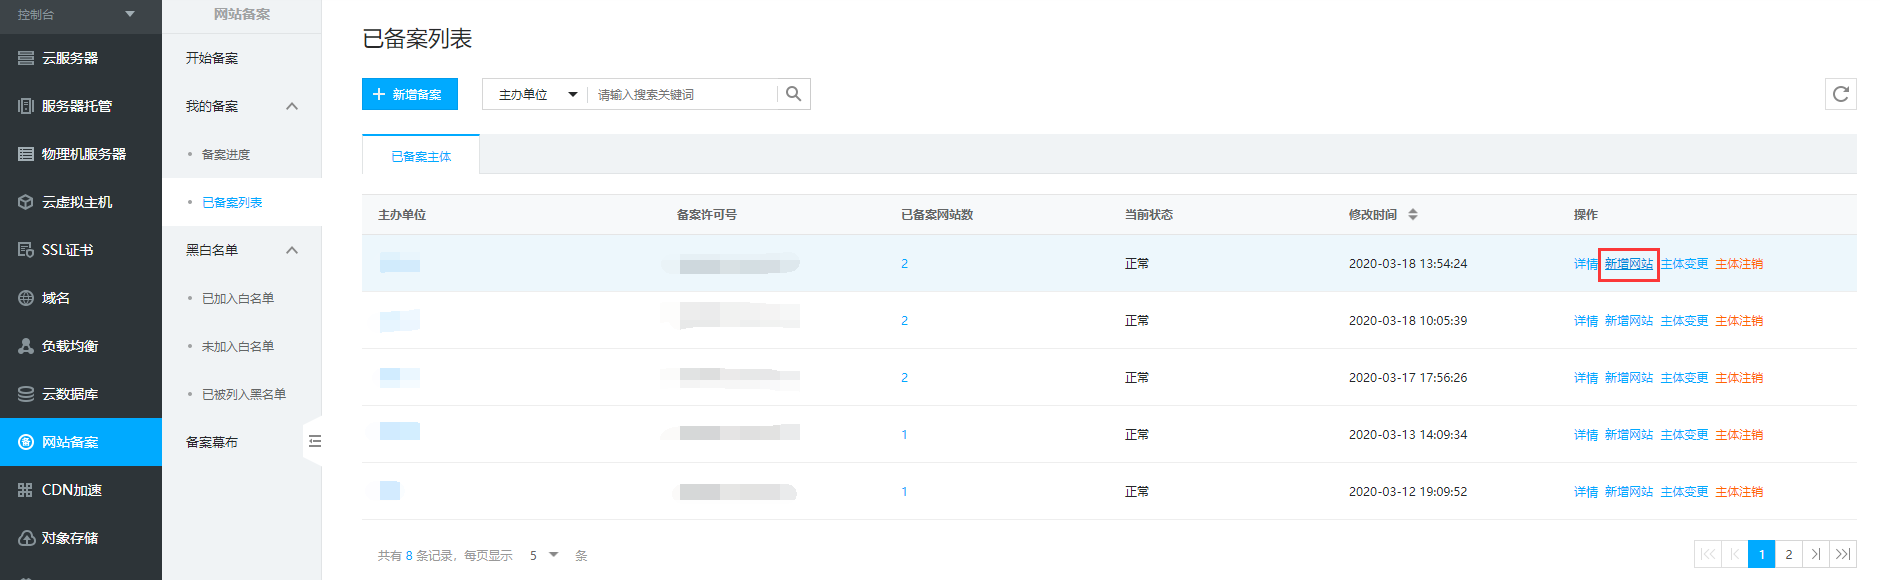Open 云数据库 in the sidebar

tap(70, 394)
